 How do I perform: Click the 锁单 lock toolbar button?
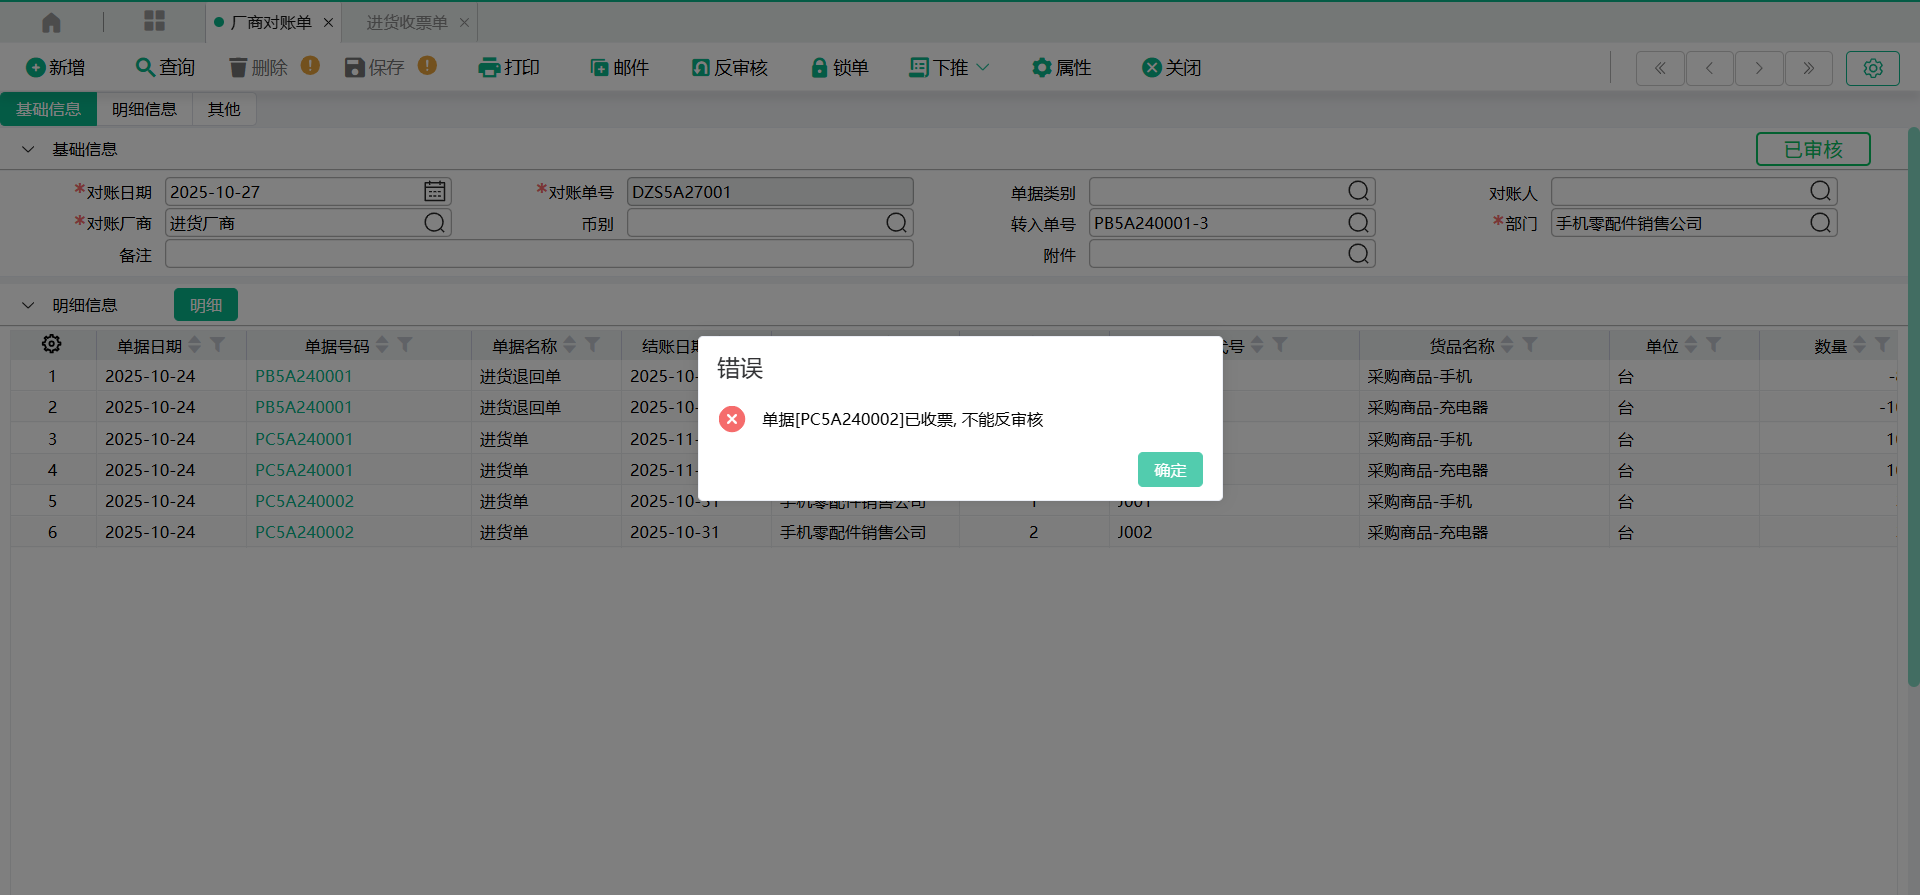point(838,68)
